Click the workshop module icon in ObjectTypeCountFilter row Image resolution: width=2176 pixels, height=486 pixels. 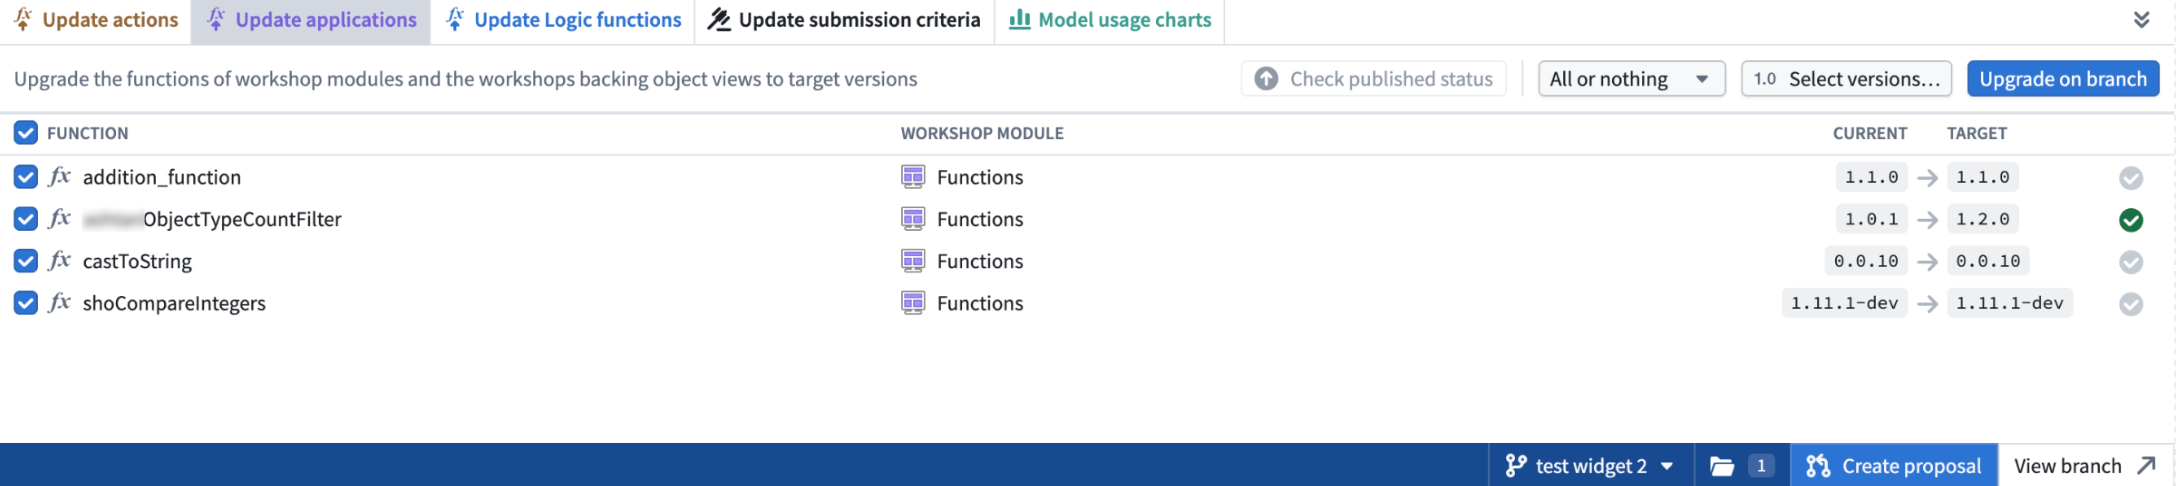913,219
